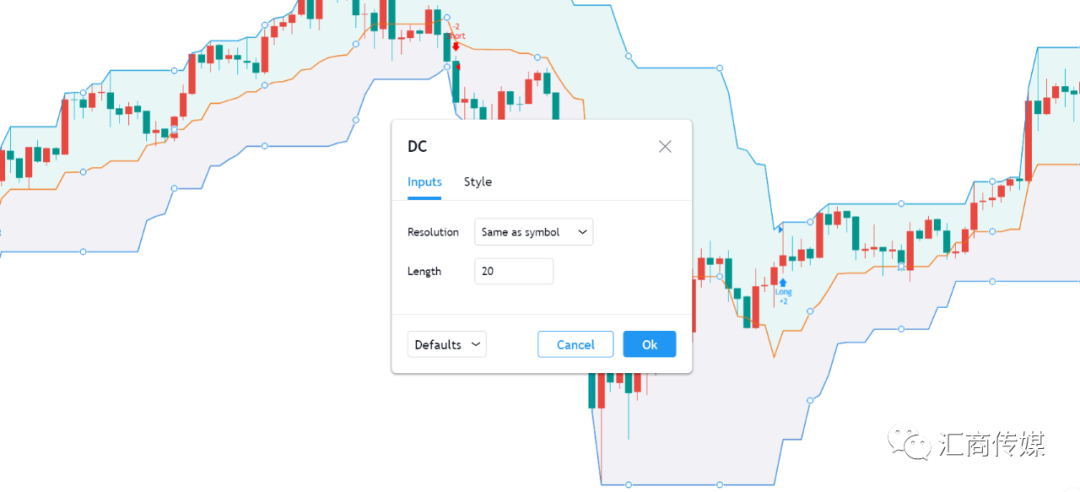Click the 'Long +2' trade label
Image resolution: width=1080 pixels, height=492 pixels.
pyautogui.click(x=783, y=296)
